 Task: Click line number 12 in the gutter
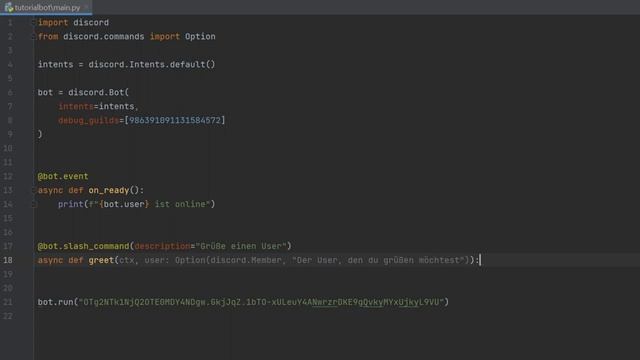click(x=8, y=176)
